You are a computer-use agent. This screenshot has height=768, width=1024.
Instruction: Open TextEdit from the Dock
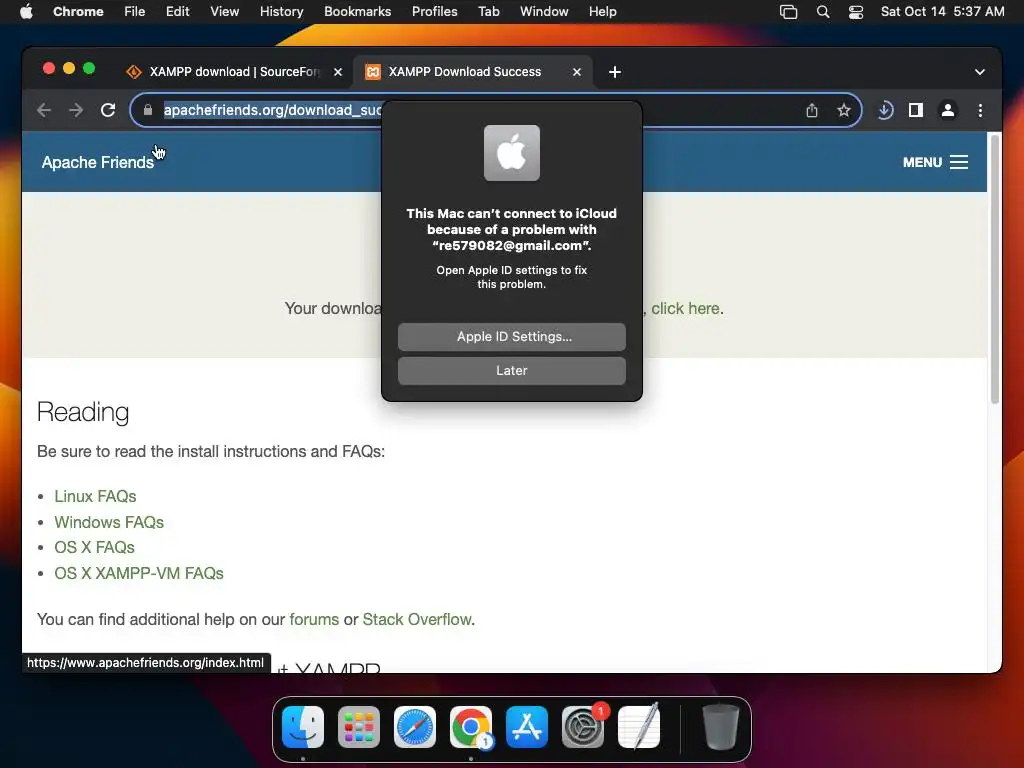tap(639, 727)
